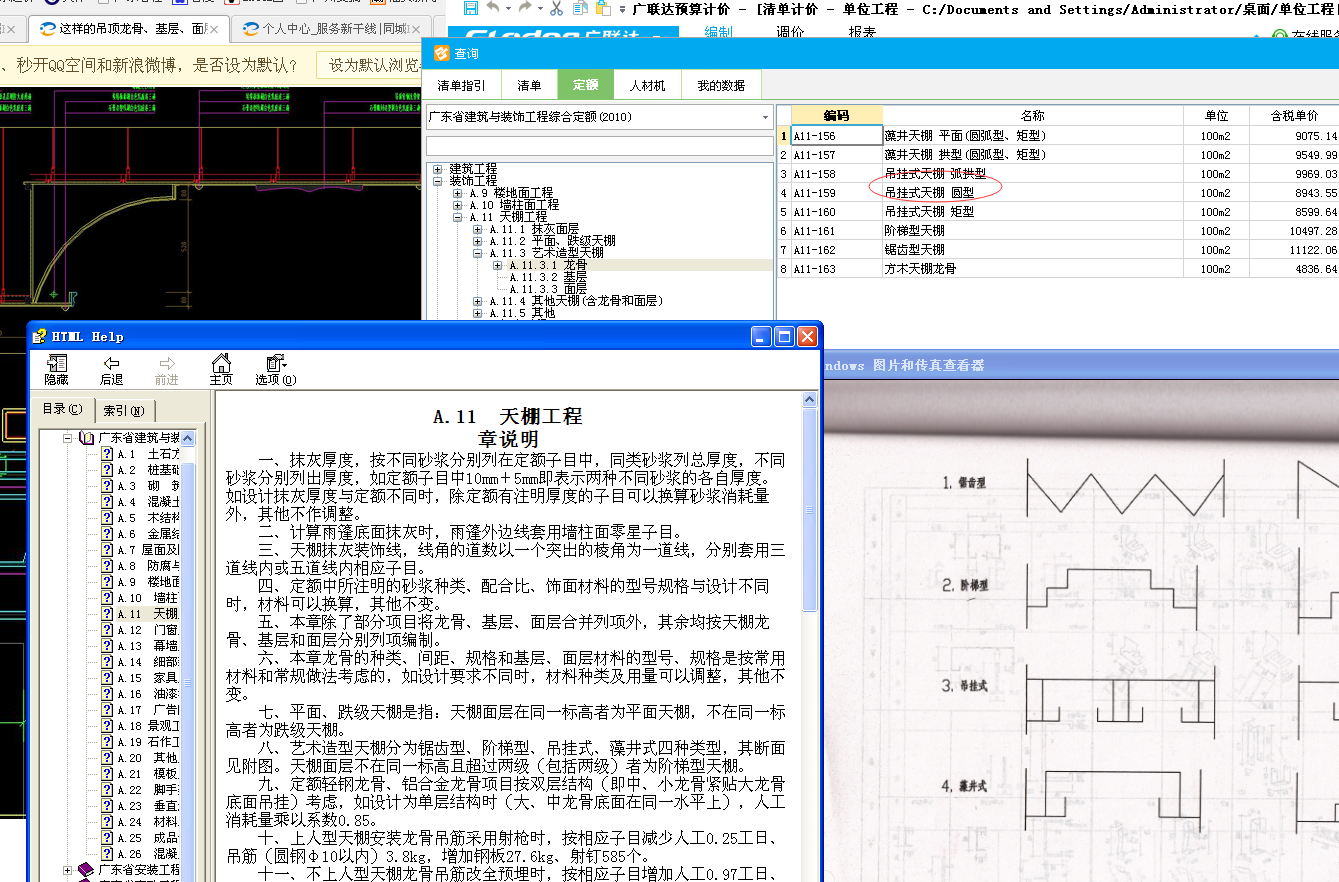
Task: Expand the A.11.2 平面、跌级天棚 node
Action: pos(478,241)
